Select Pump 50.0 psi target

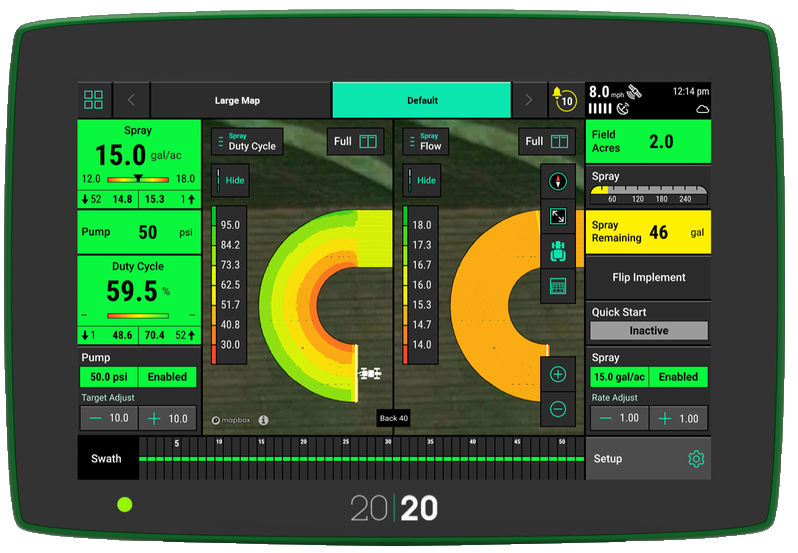(x=109, y=377)
